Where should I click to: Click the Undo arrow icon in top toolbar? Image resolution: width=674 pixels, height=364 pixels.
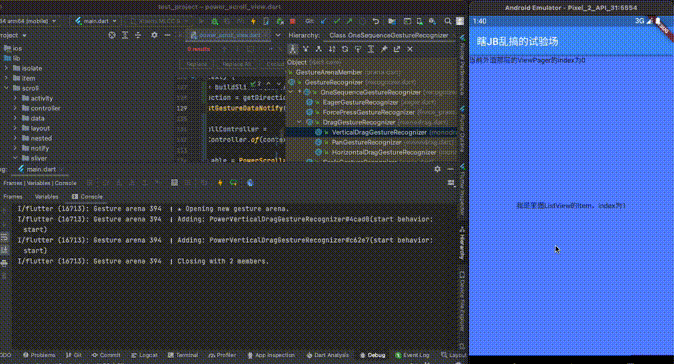tap(376, 21)
